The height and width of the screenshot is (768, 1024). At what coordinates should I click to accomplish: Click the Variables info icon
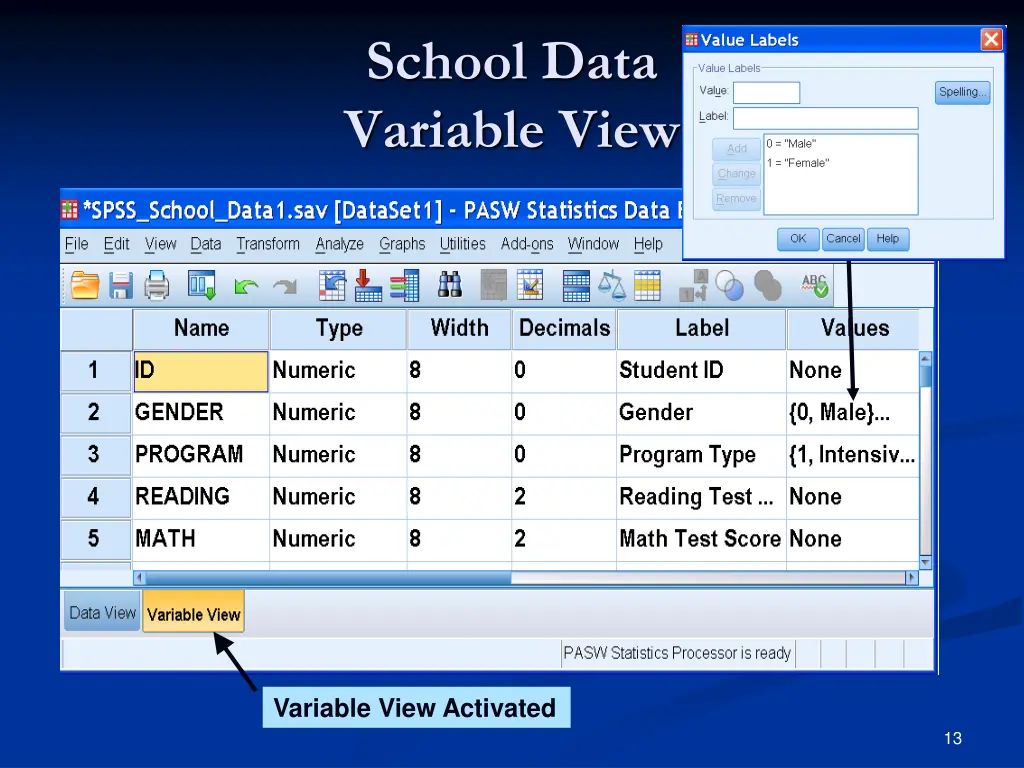tap(405, 285)
